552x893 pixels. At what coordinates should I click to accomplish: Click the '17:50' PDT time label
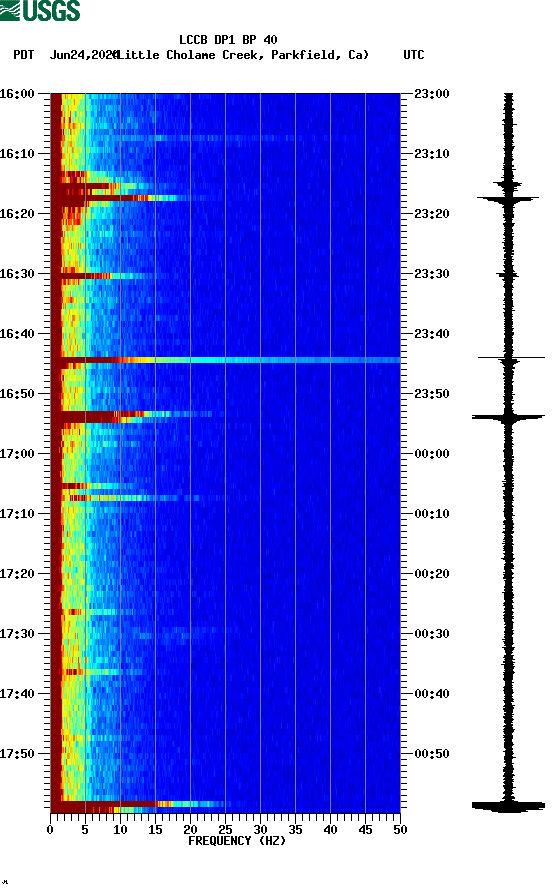pos(17,753)
